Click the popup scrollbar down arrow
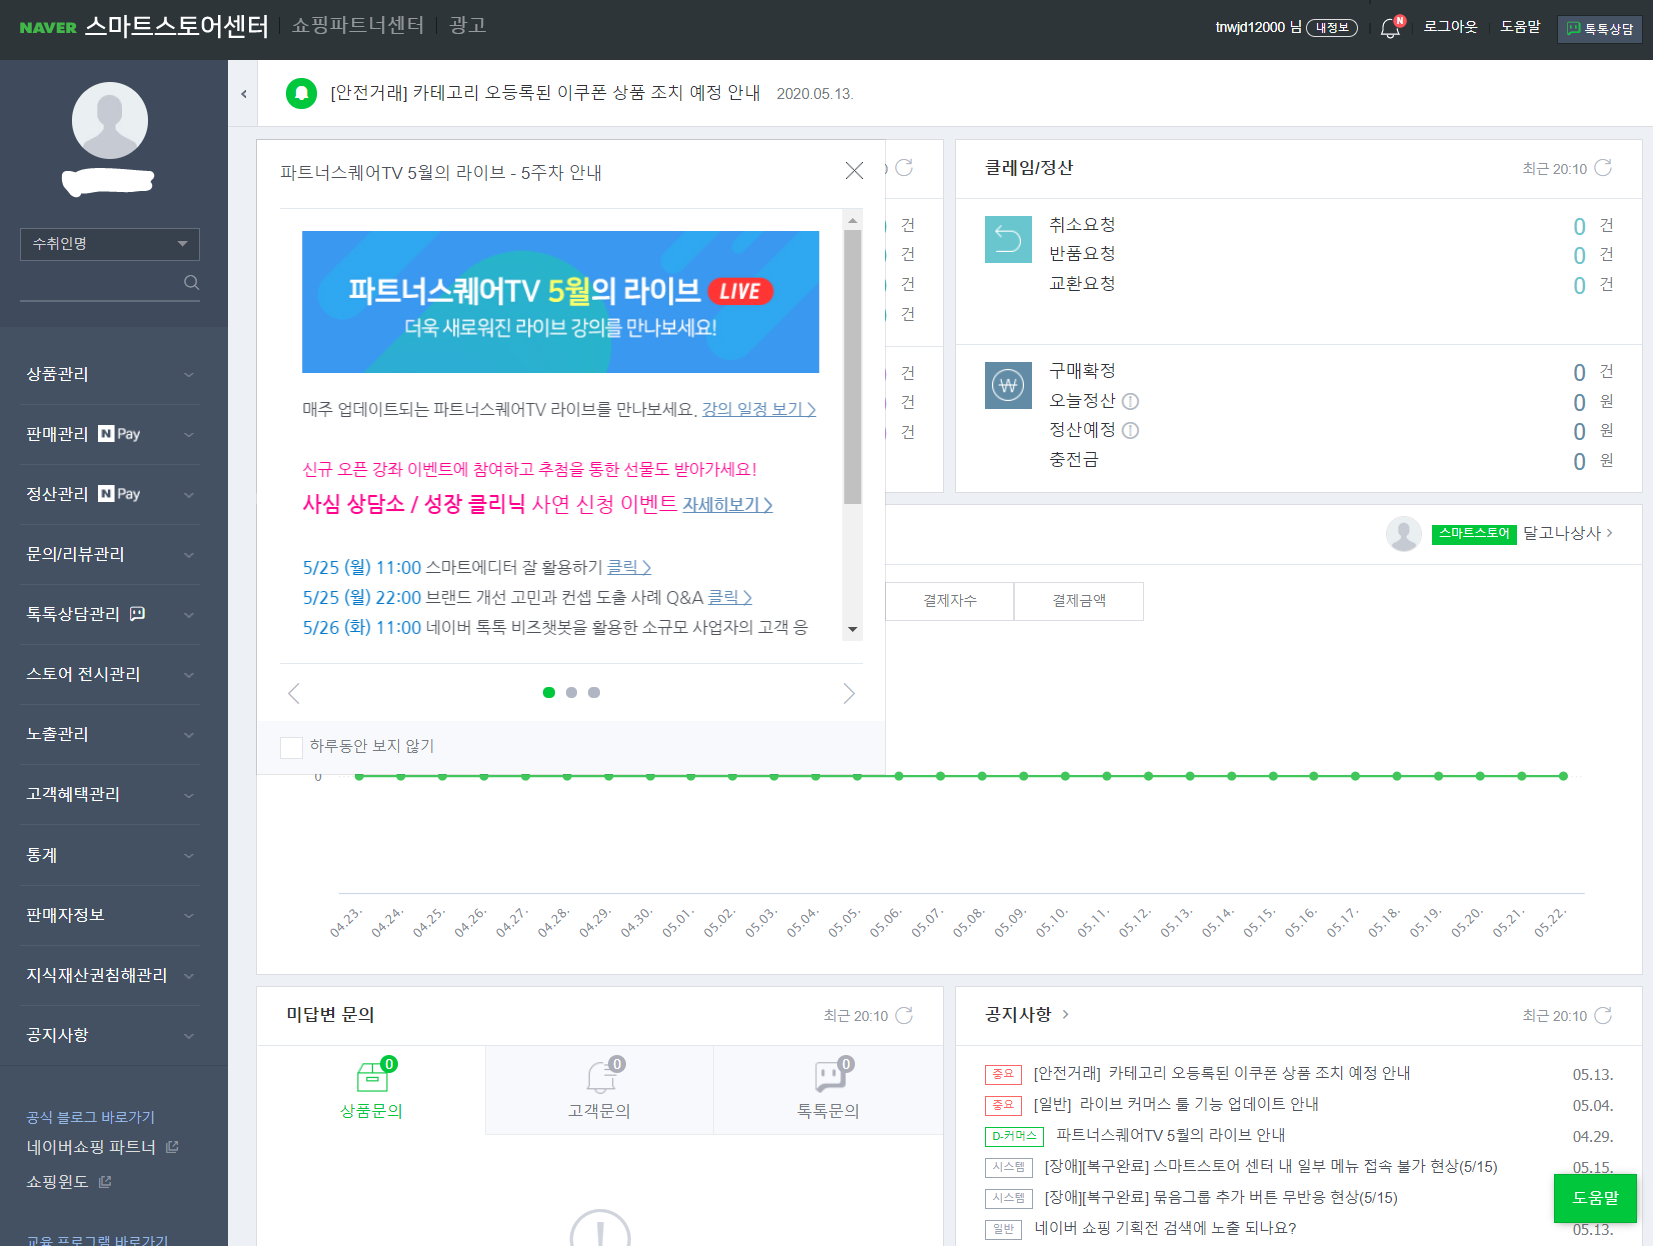 [852, 630]
